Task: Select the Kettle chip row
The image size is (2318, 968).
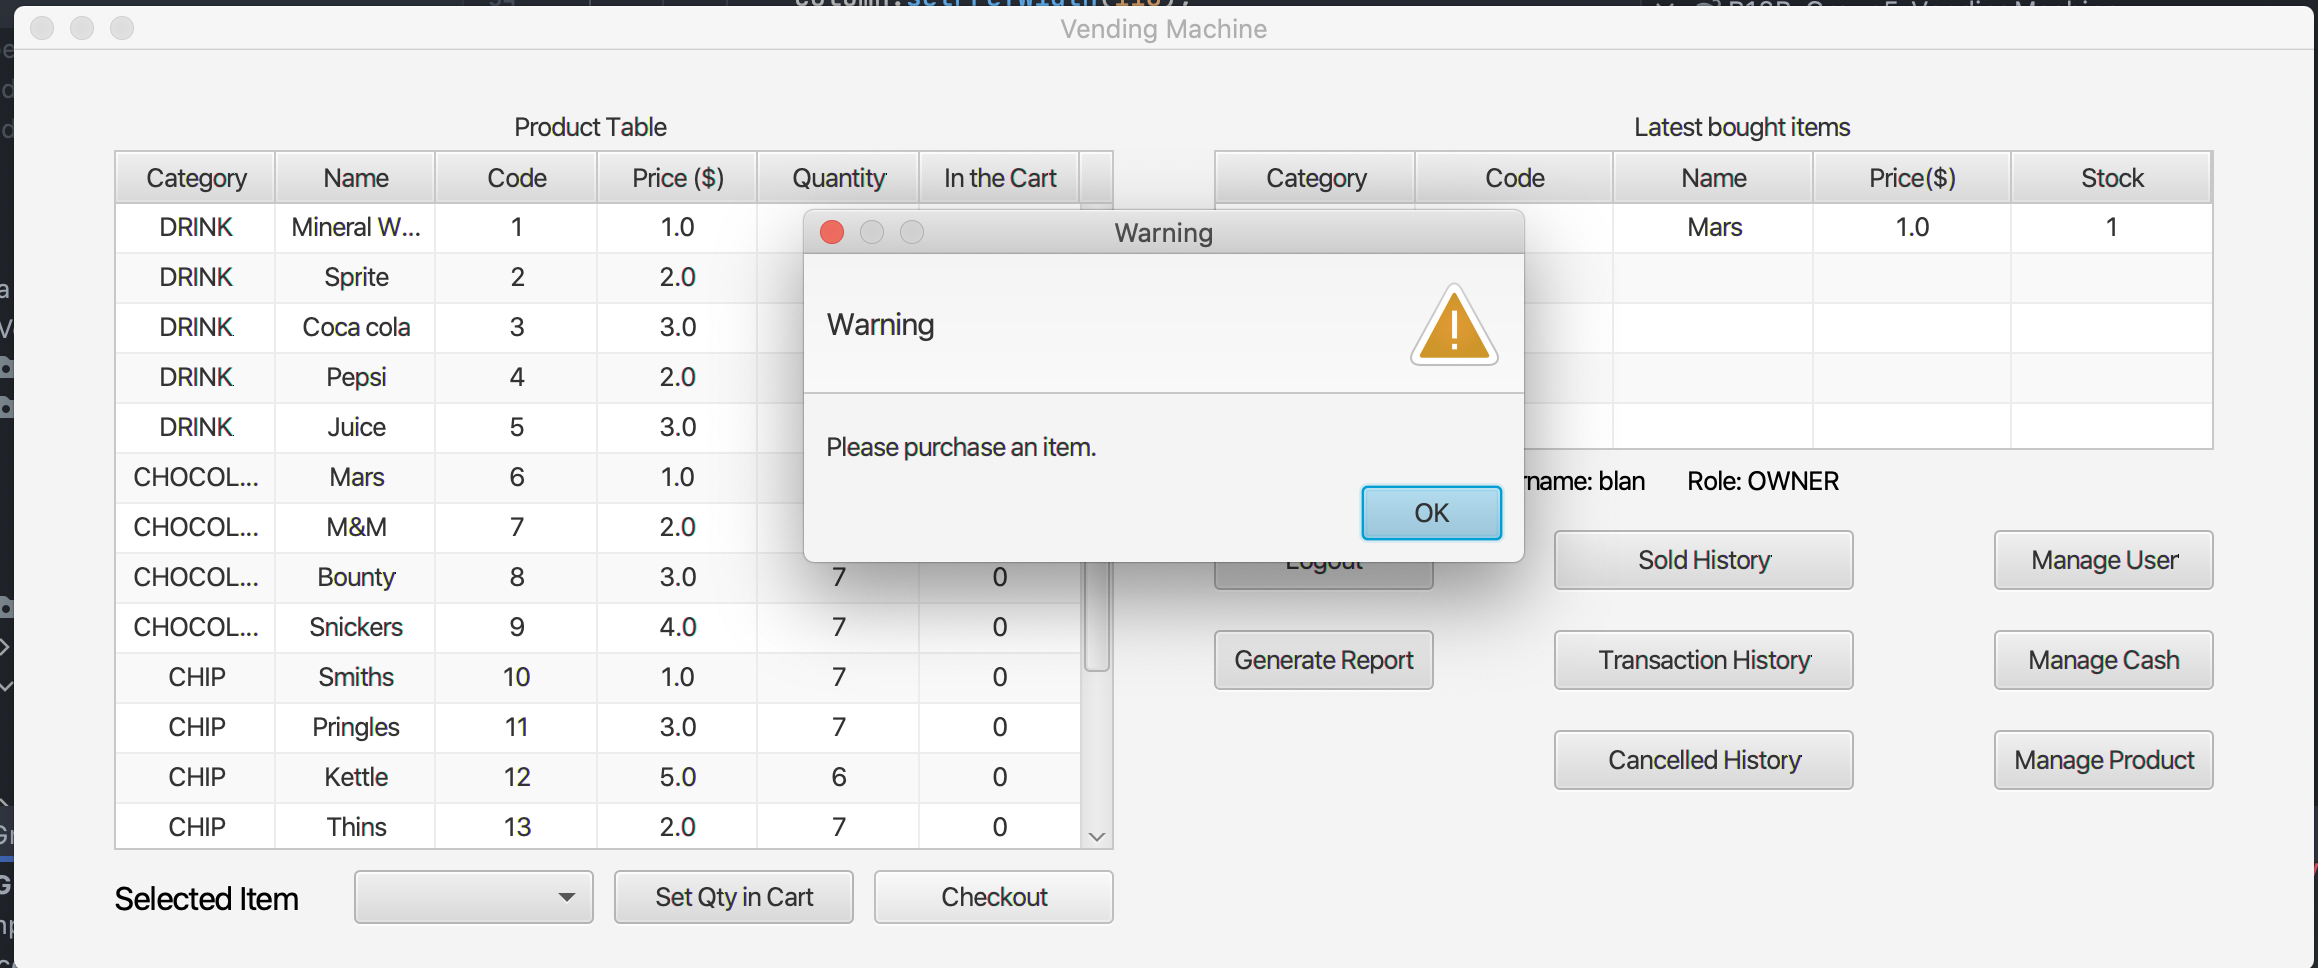Action: coord(356,777)
